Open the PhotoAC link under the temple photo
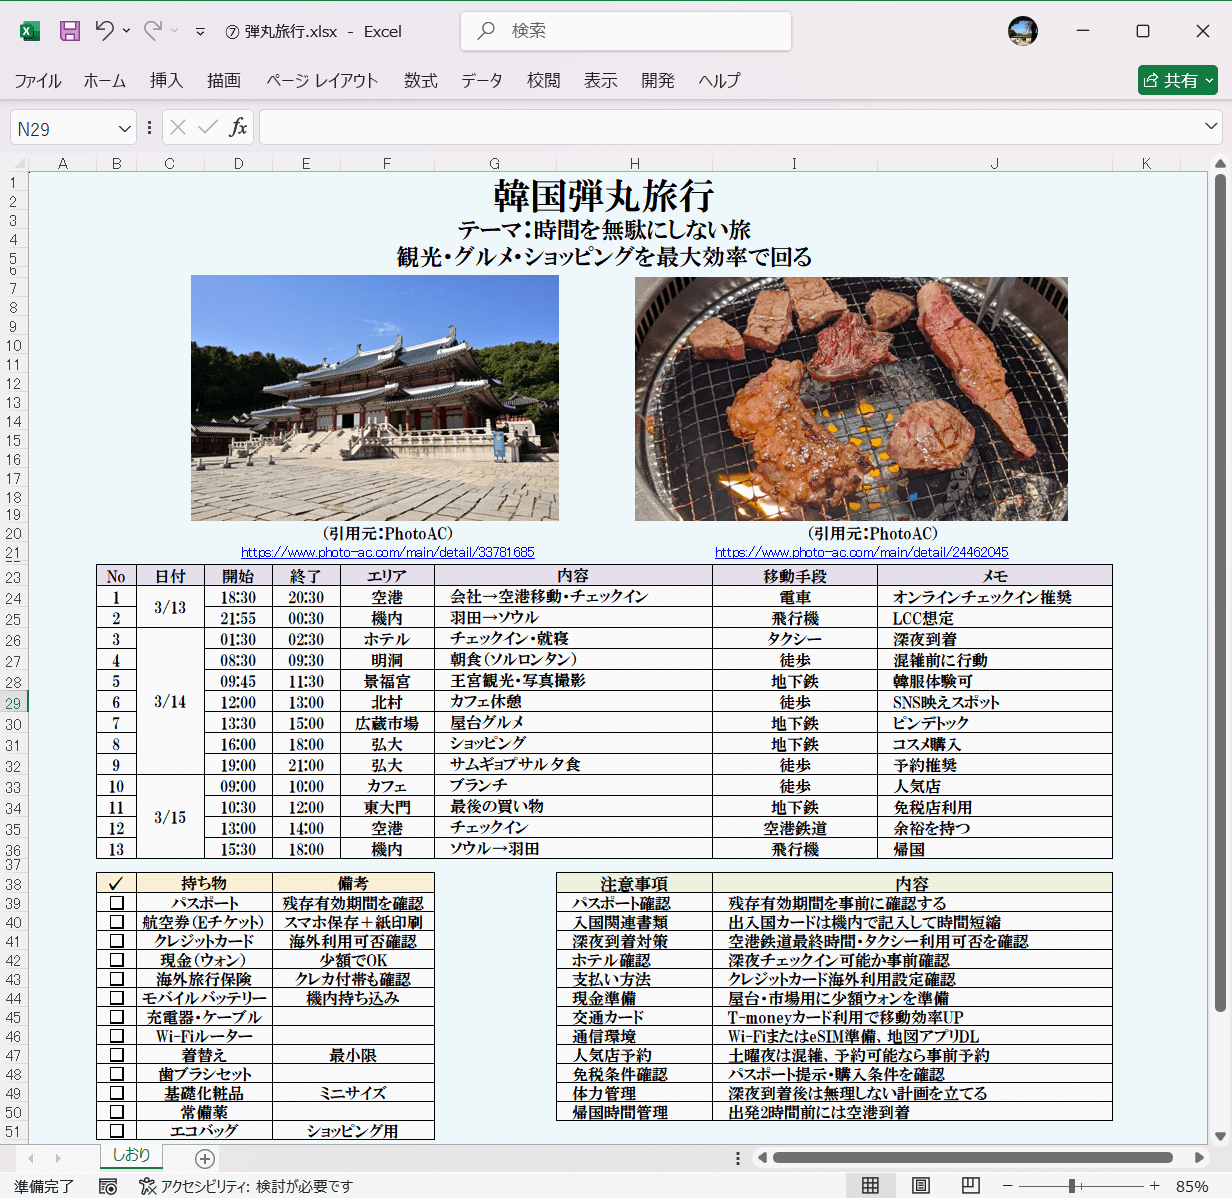Viewport: 1232px width, 1198px height. [386, 551]
